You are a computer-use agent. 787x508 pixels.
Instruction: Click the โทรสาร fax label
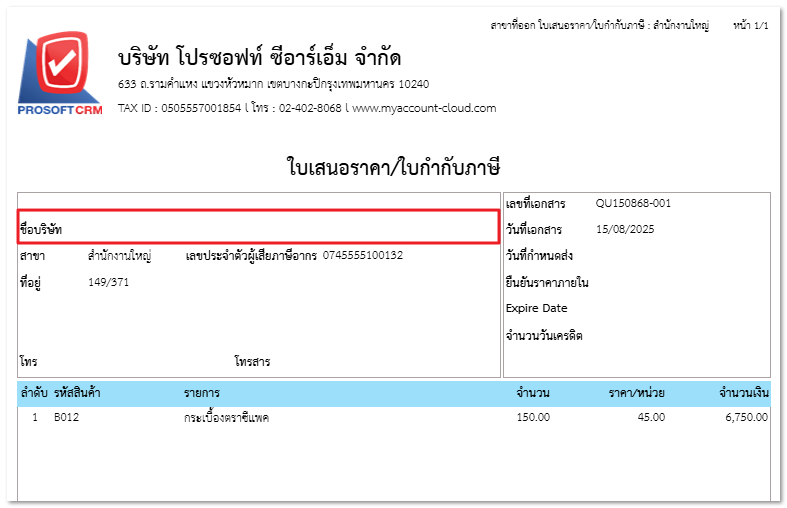click(252, 362)
